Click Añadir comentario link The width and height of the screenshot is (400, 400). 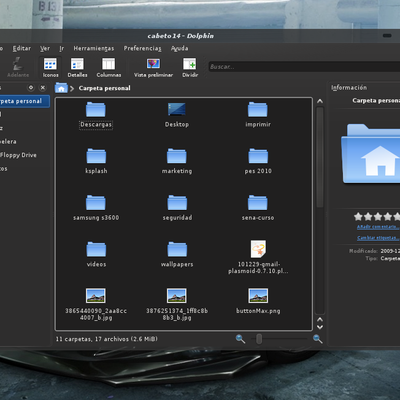[x=378, y=227]
